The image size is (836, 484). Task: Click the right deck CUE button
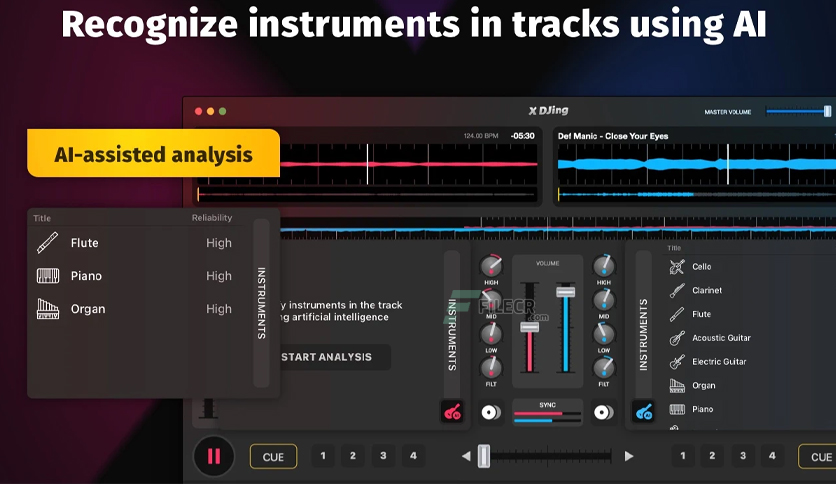point(818,457)
